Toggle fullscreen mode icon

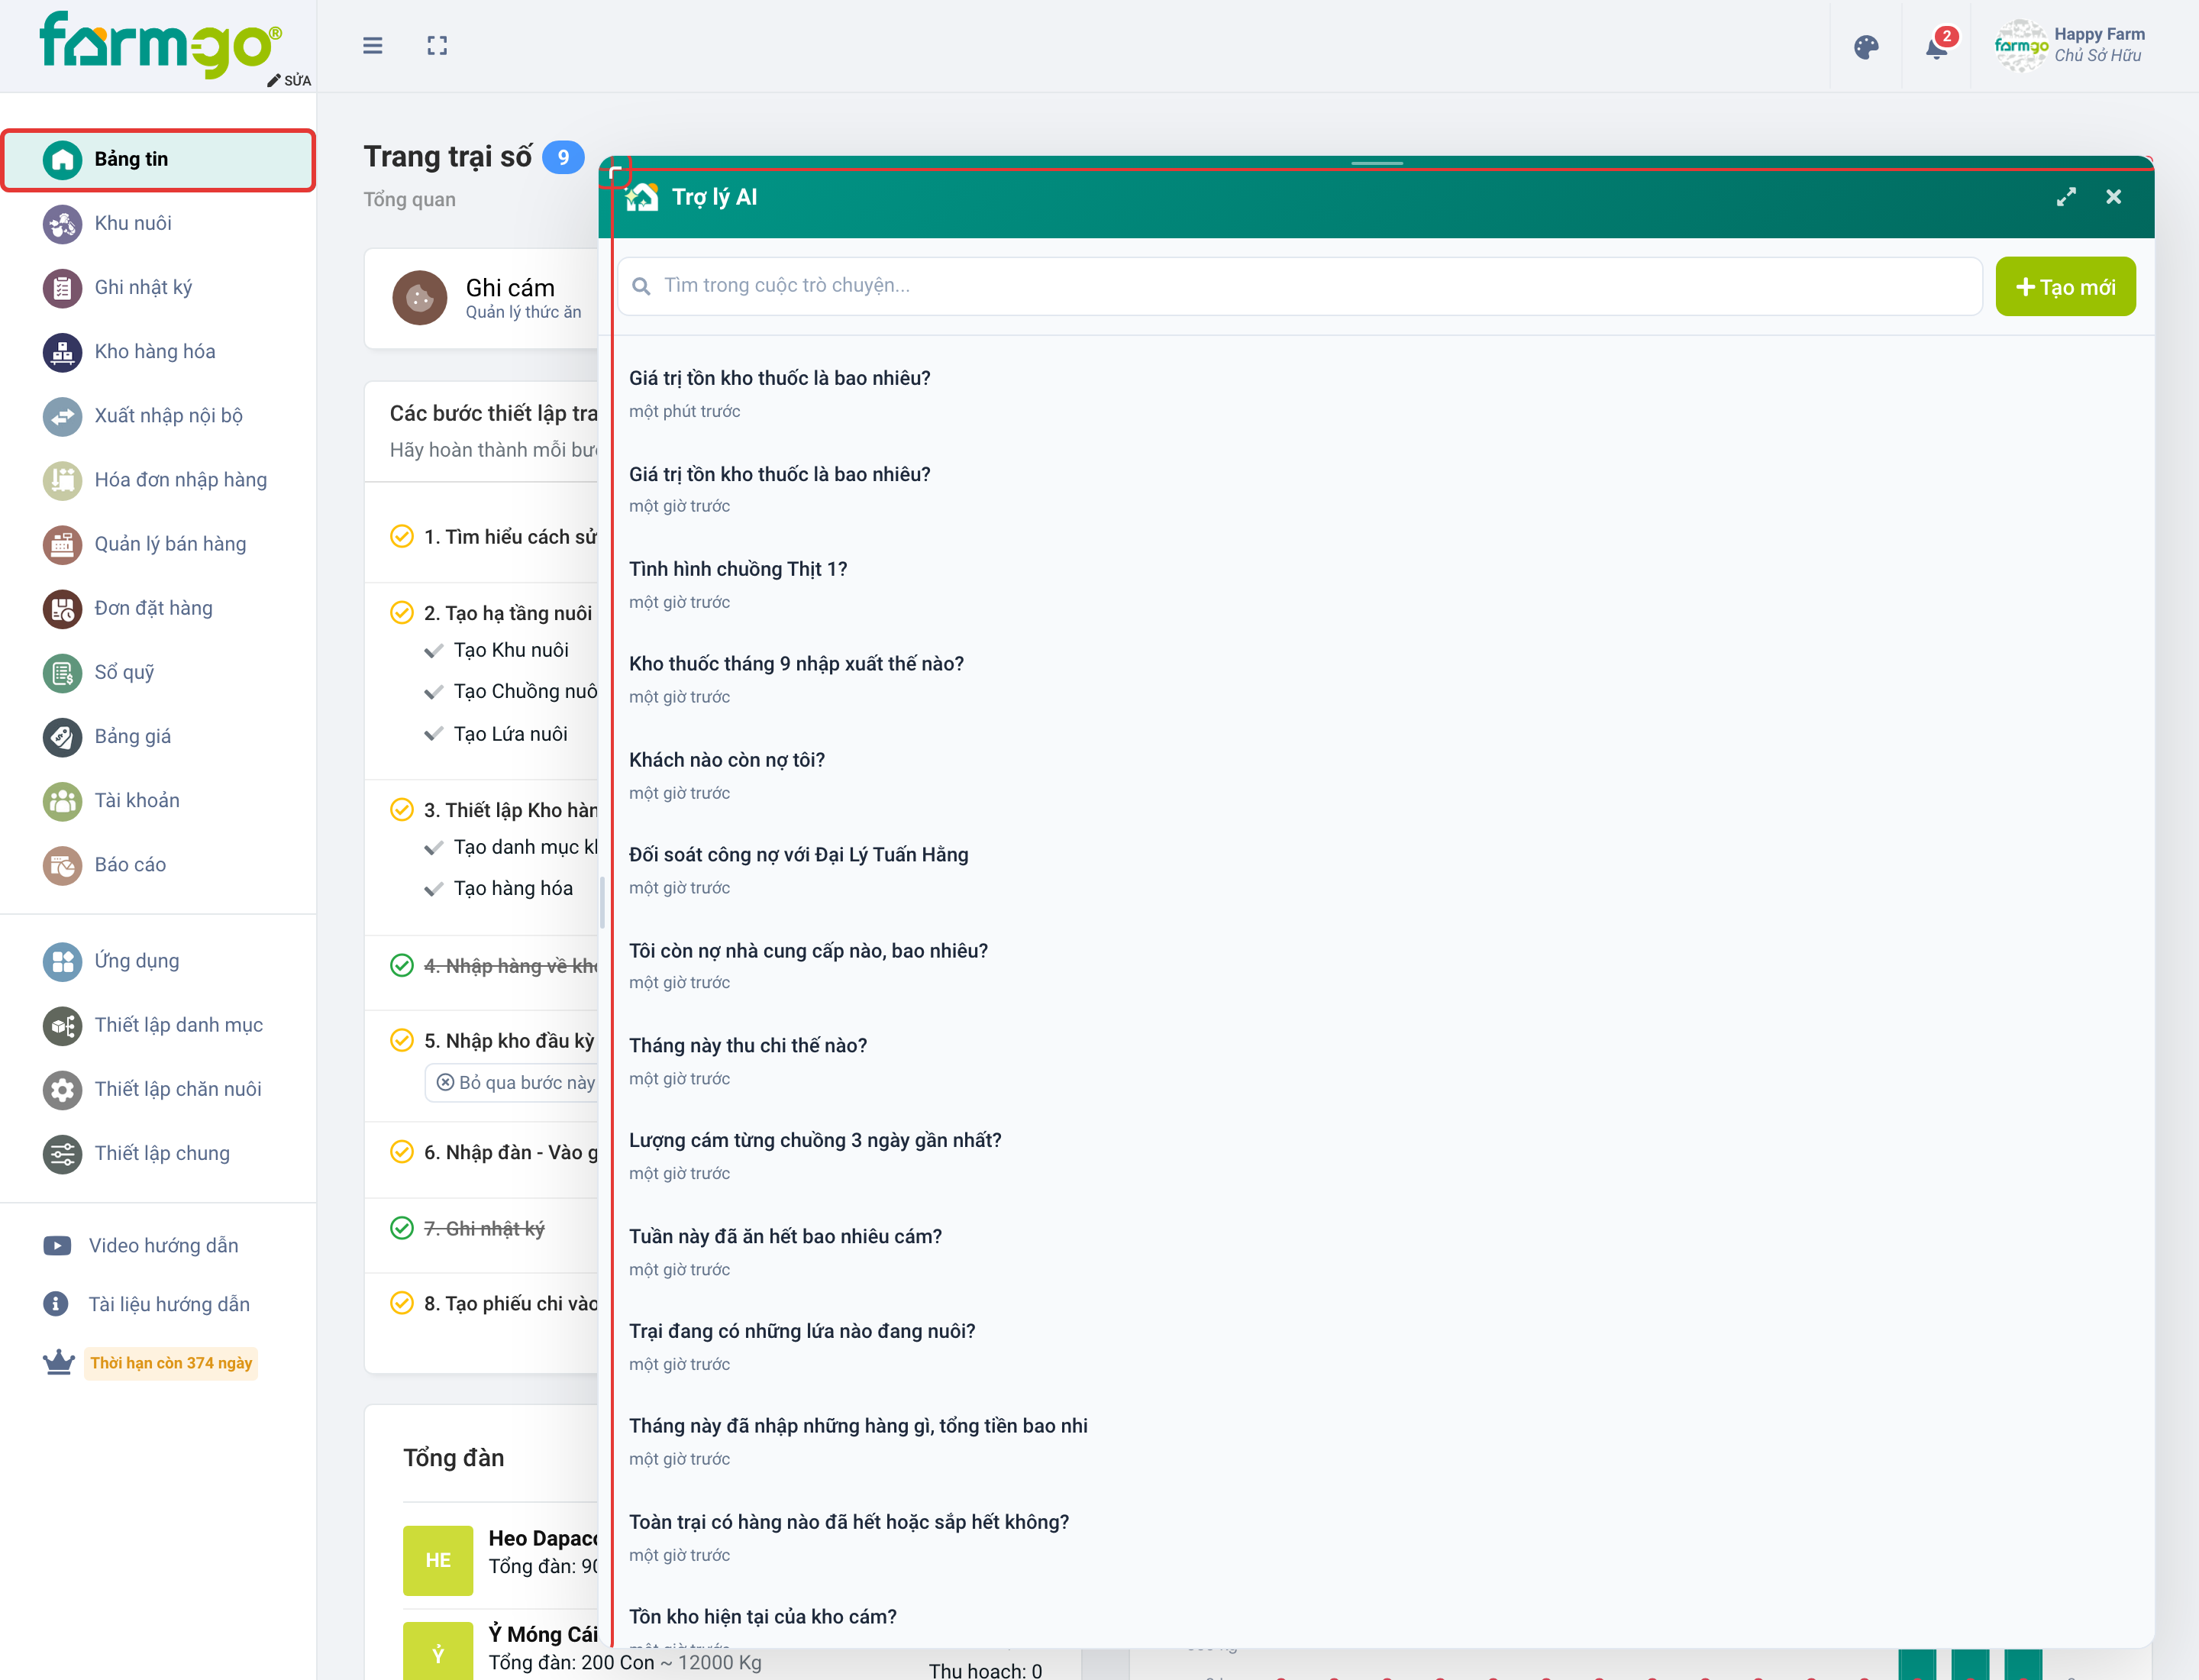[437, 46]
